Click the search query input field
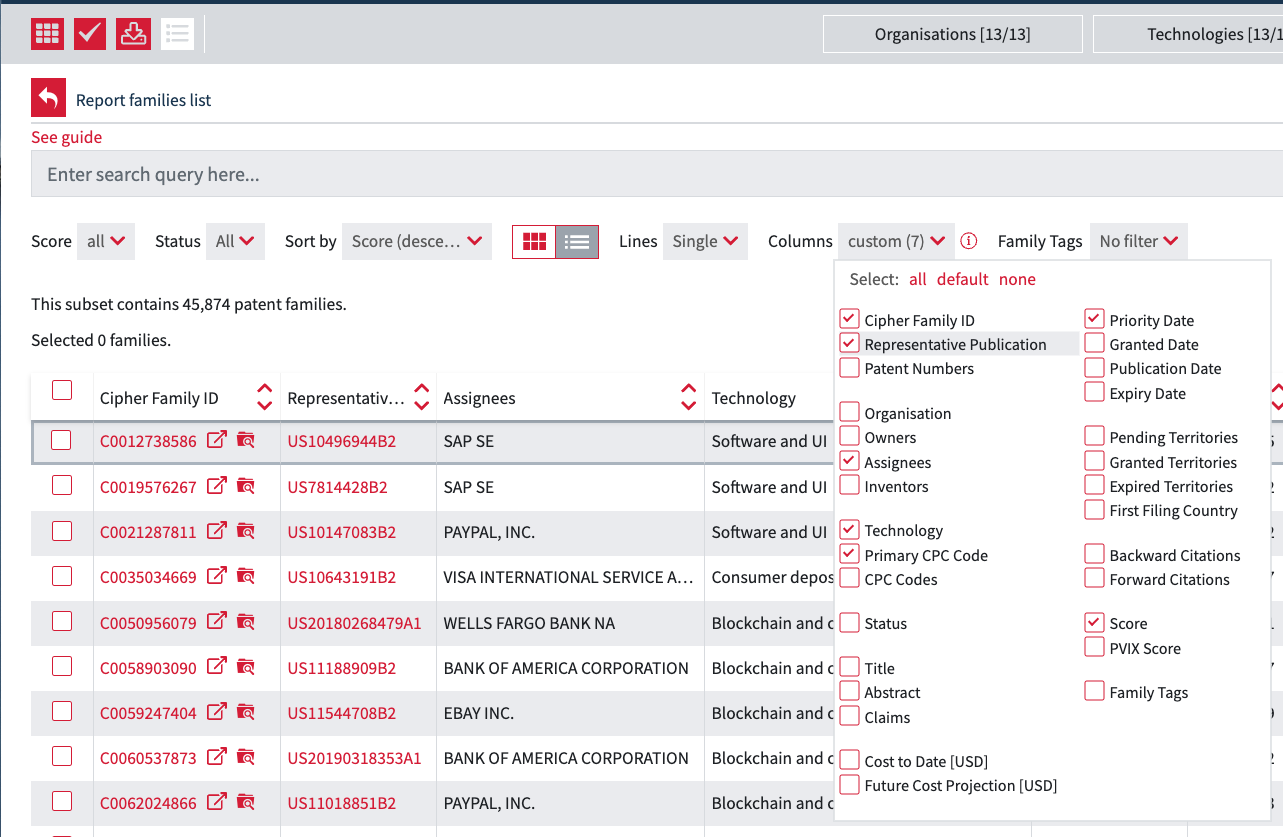Screen dimensions: 1283x837 657,174
